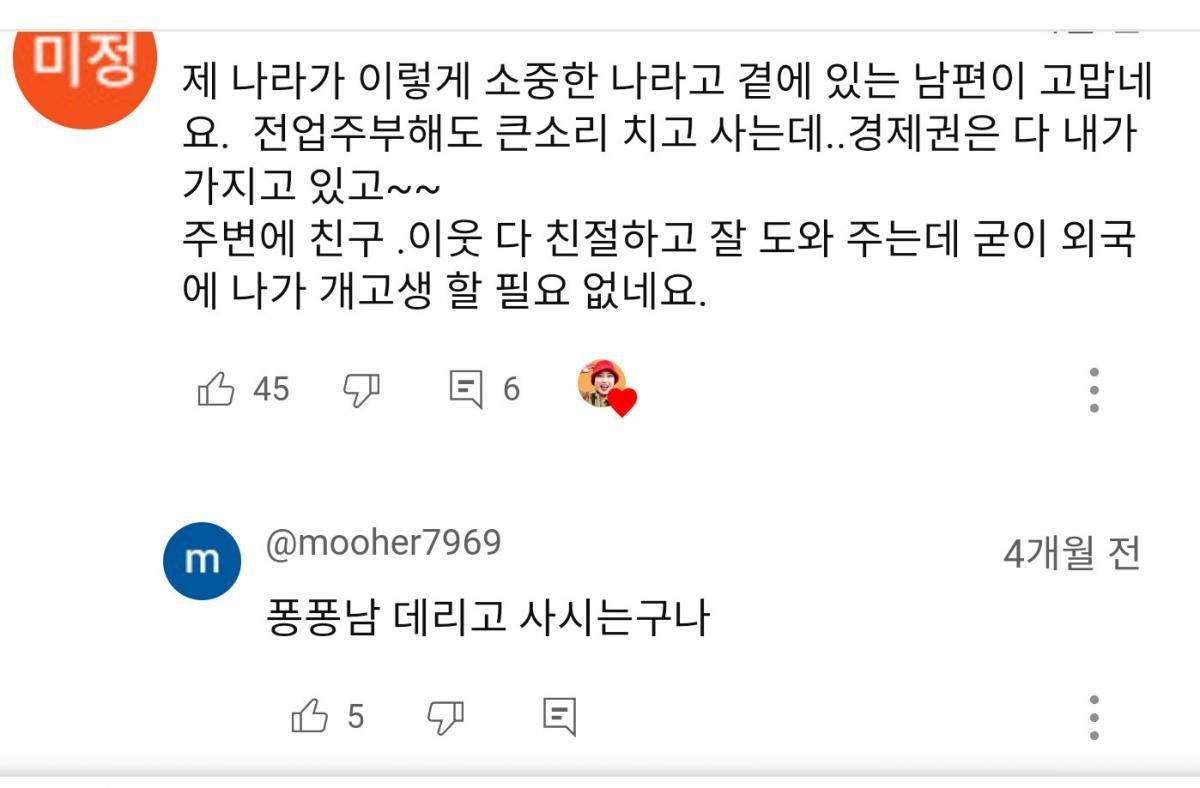Image resolution: width=1200 pixels, height=788 pixels.
Task: Click the red creator heart badge
Action: (623, 403)
